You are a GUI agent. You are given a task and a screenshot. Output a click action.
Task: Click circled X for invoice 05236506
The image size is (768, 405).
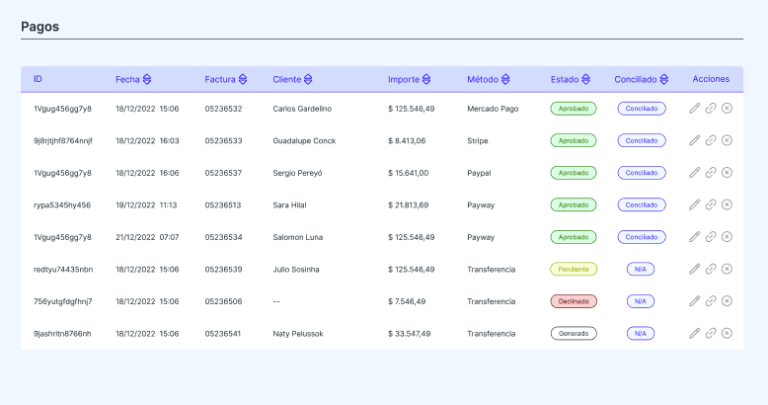point(727,301)
